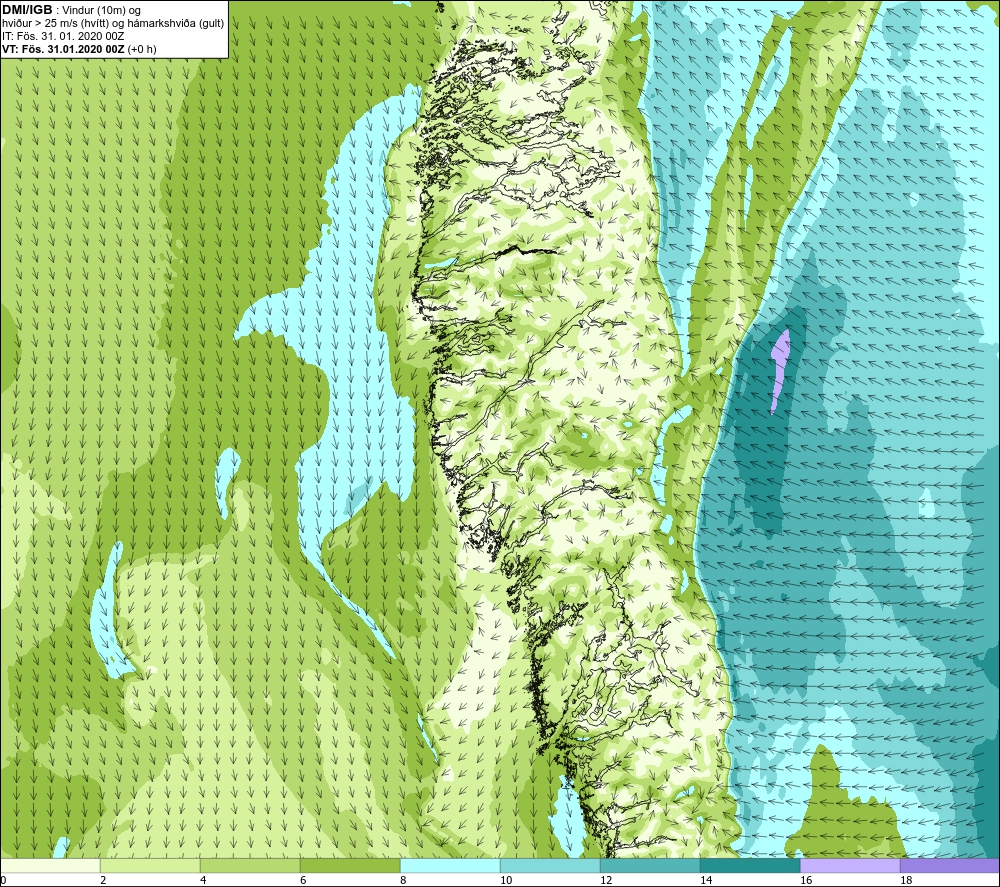Screen dimensions: 1000x887
Task: Click the 'hviður > 25 m/s (hvítt)' text line
Action: (x=114, y=24)
